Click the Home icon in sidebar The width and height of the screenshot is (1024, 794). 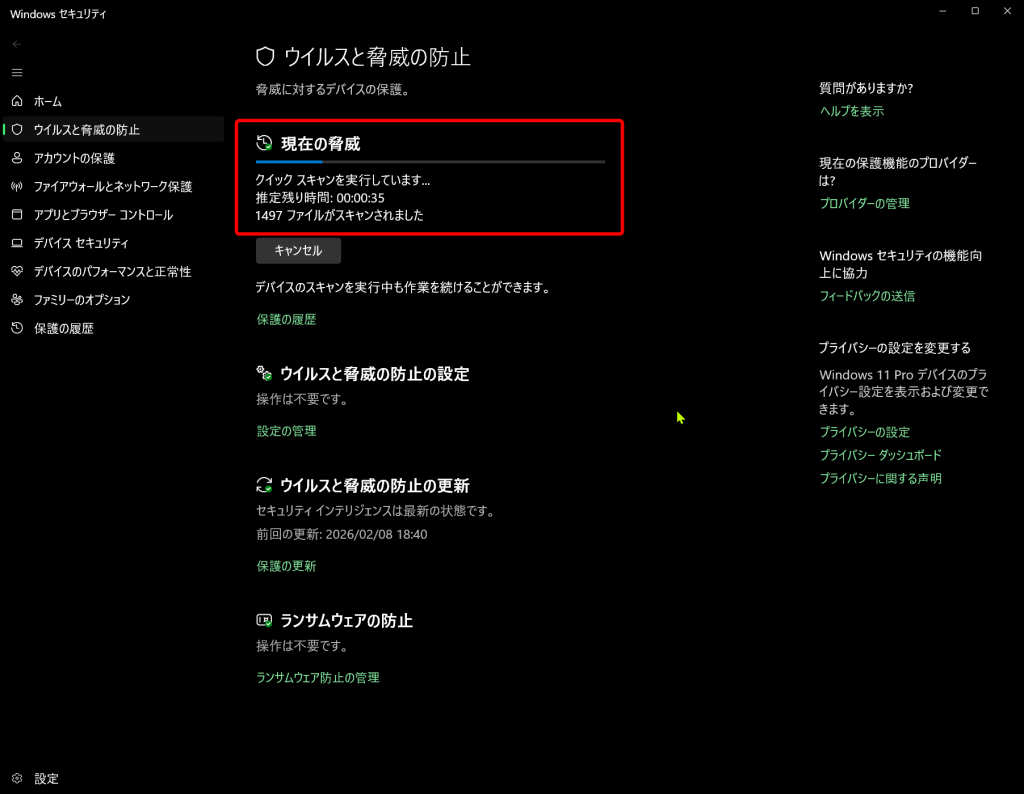(16, 101)
